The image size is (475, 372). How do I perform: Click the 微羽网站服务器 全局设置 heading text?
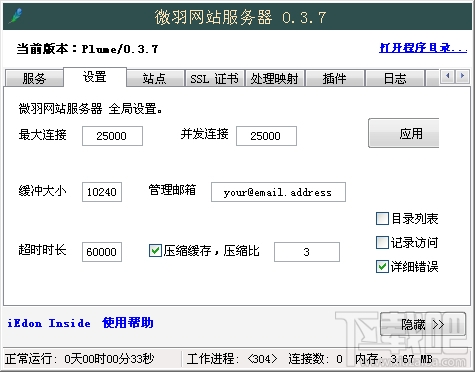click(x=90, y=109)
